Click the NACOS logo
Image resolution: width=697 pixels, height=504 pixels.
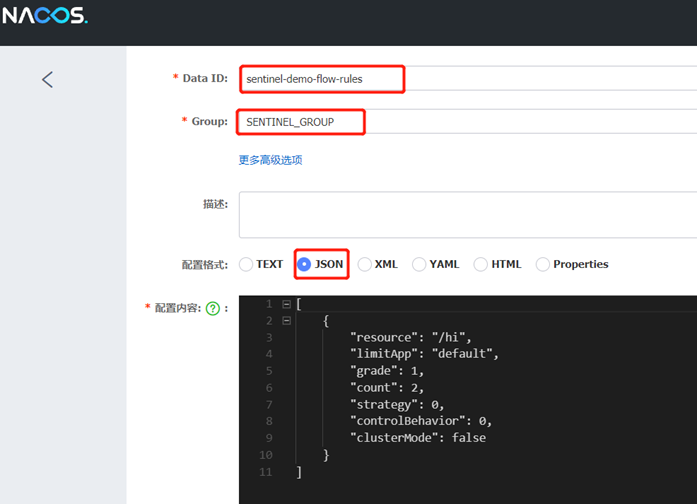(45, 16)
